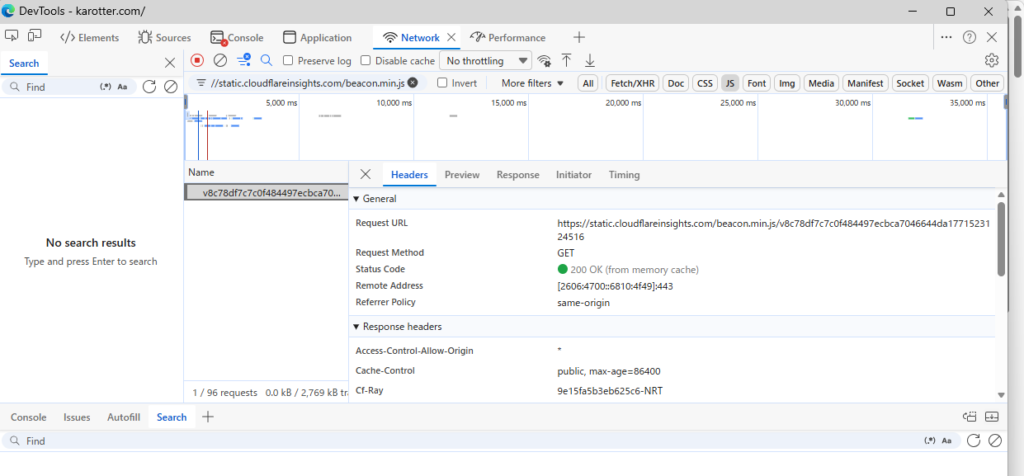Select the Initiator details tab
This screenshot has width=1024, height=476.
coord(573,174)
